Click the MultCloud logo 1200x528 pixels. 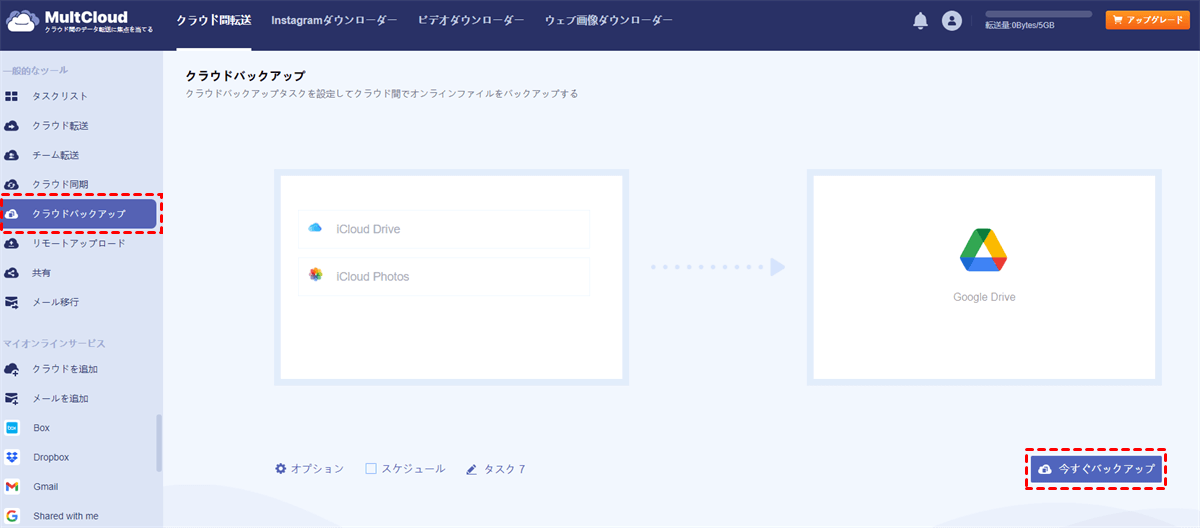[80, 20]
